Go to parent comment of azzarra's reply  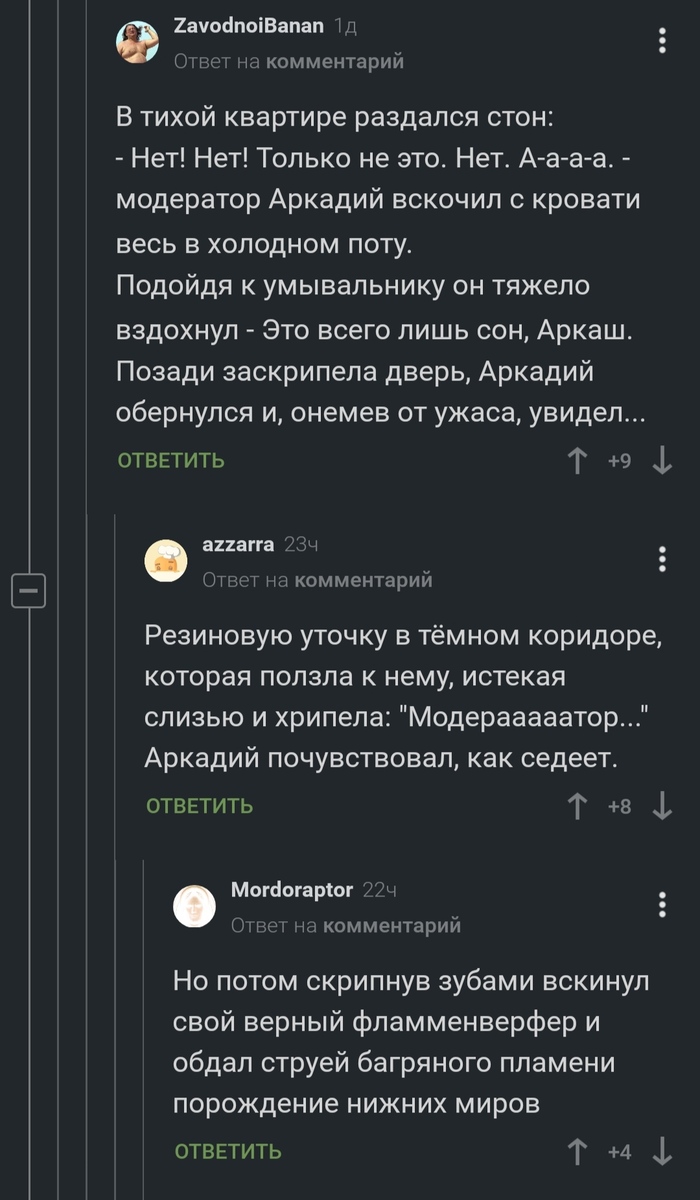365,579
